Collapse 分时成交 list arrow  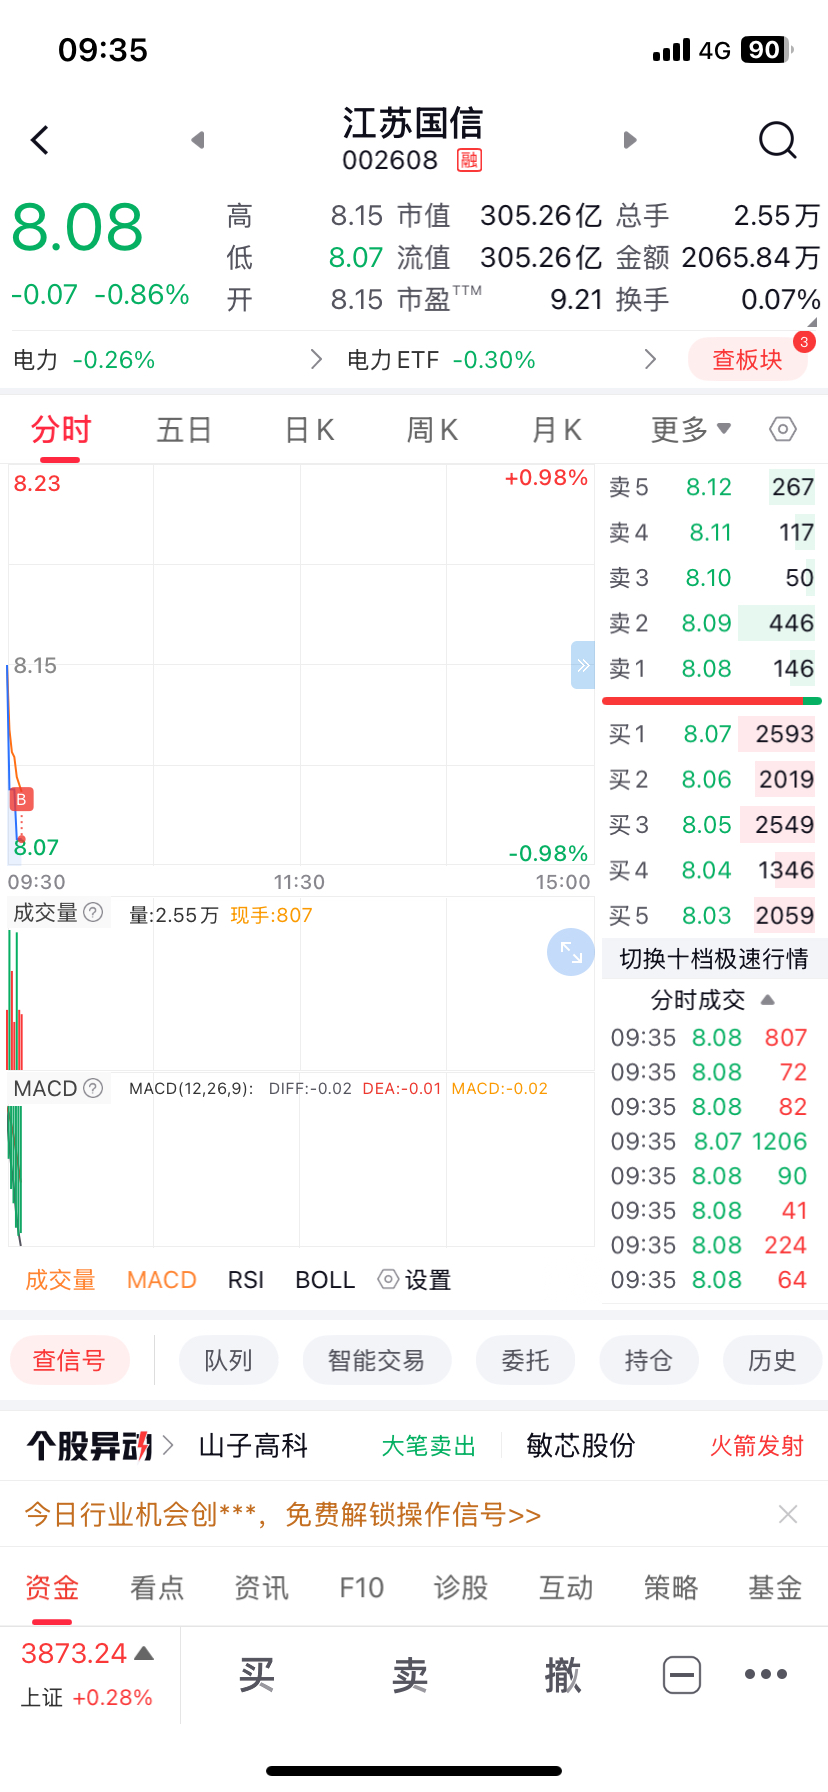pos(768,1000)
